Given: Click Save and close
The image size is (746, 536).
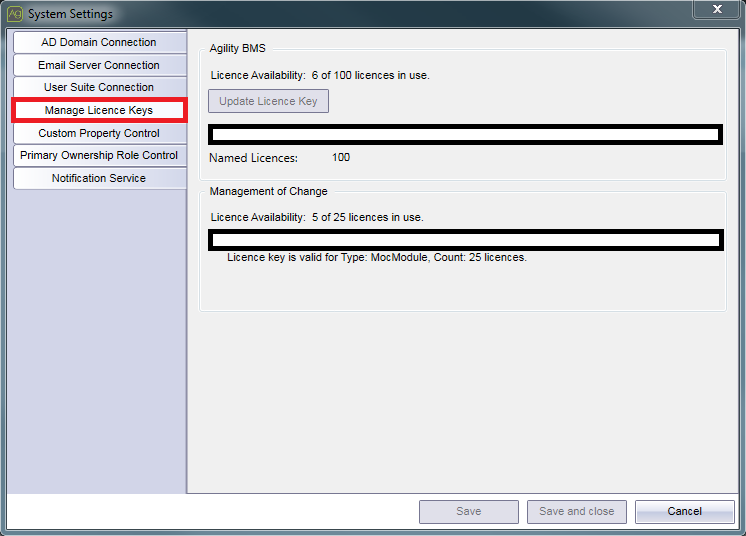Looking at the screenshot, I should 577,512.
